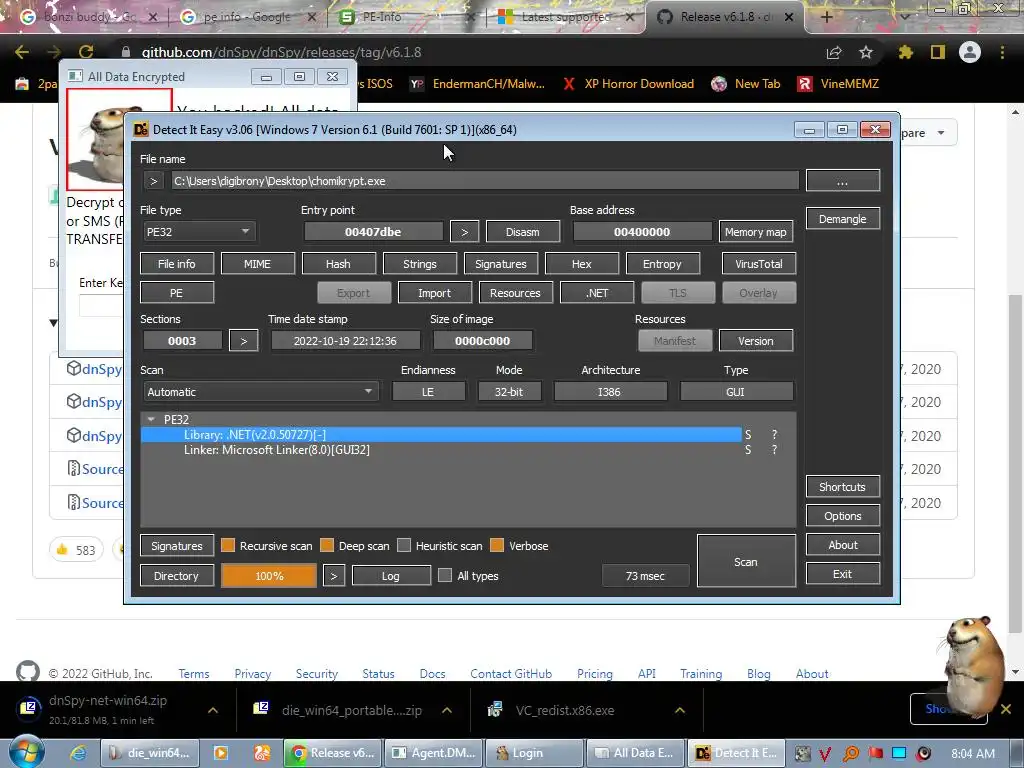
Task: Browse for a file with the ... button
Action: [x=842, y=181]
